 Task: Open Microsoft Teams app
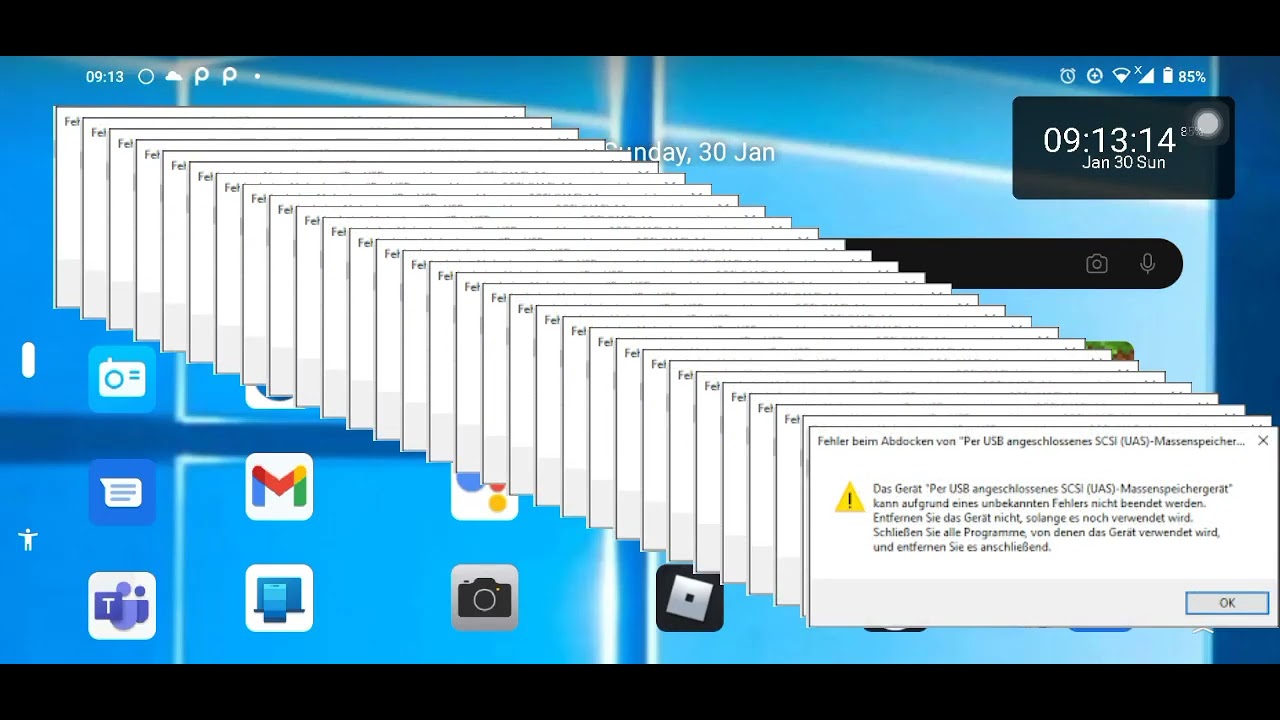pos(122,605)
